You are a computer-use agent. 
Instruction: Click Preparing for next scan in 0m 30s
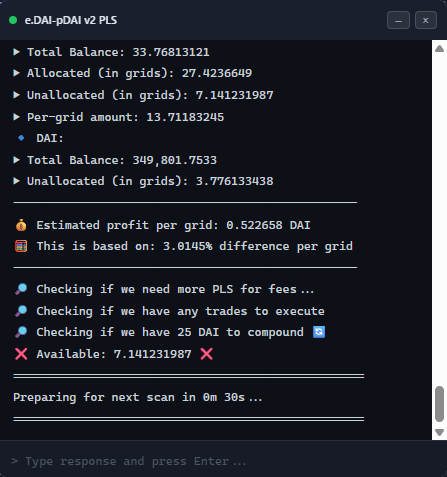coord(138,398)
